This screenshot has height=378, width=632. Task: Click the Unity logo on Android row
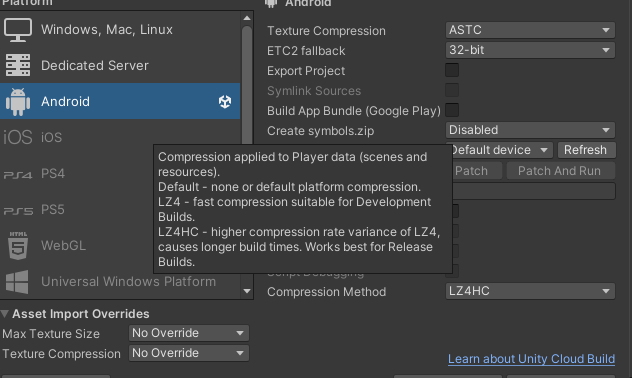point(225,102)
